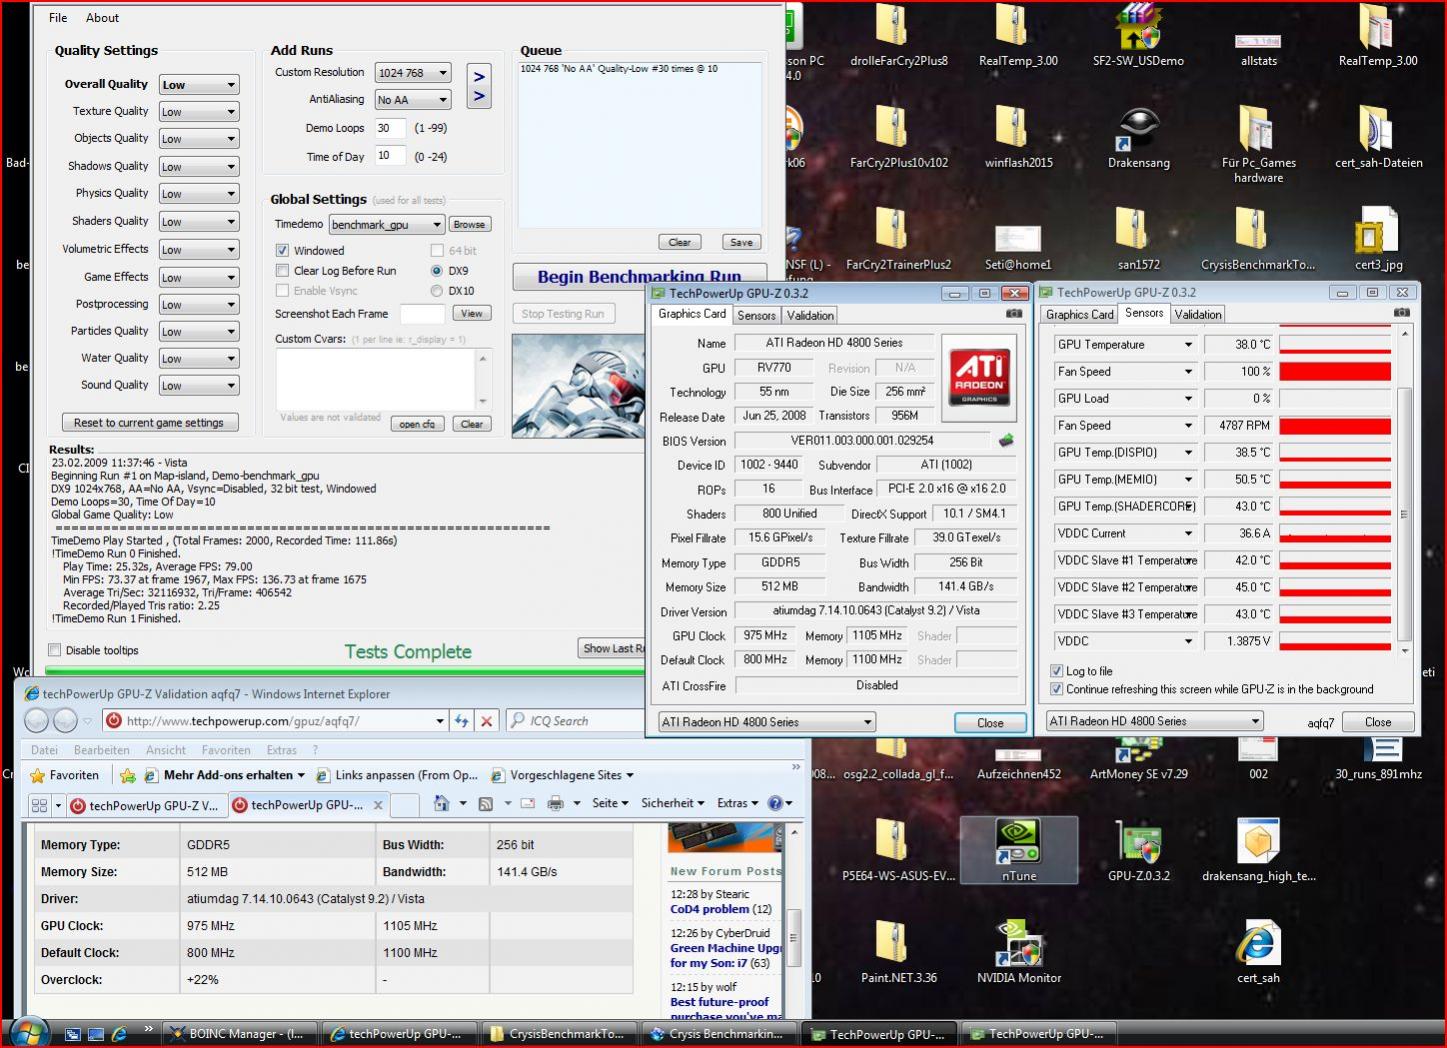
Task: Enable the 64 bit checkbox
Action: [437, 251]
